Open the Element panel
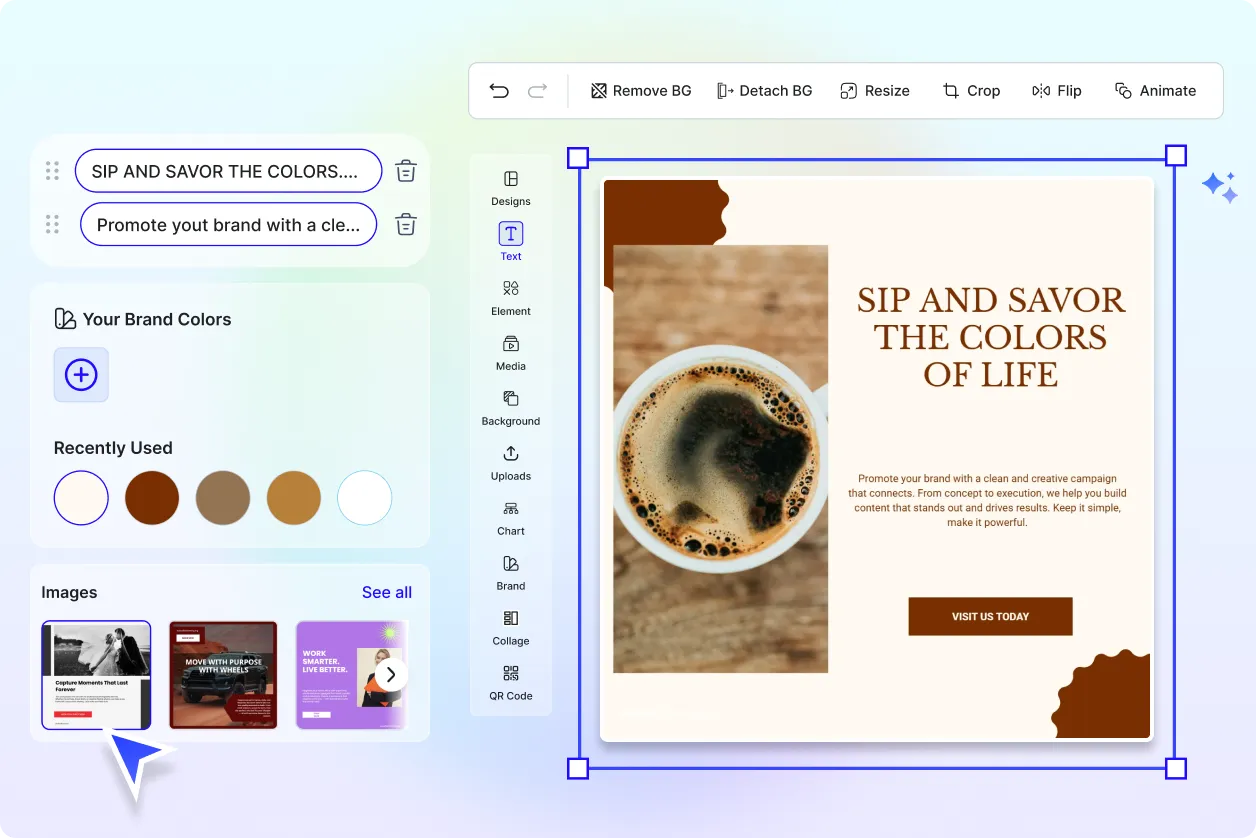 [x=510, y=300]
